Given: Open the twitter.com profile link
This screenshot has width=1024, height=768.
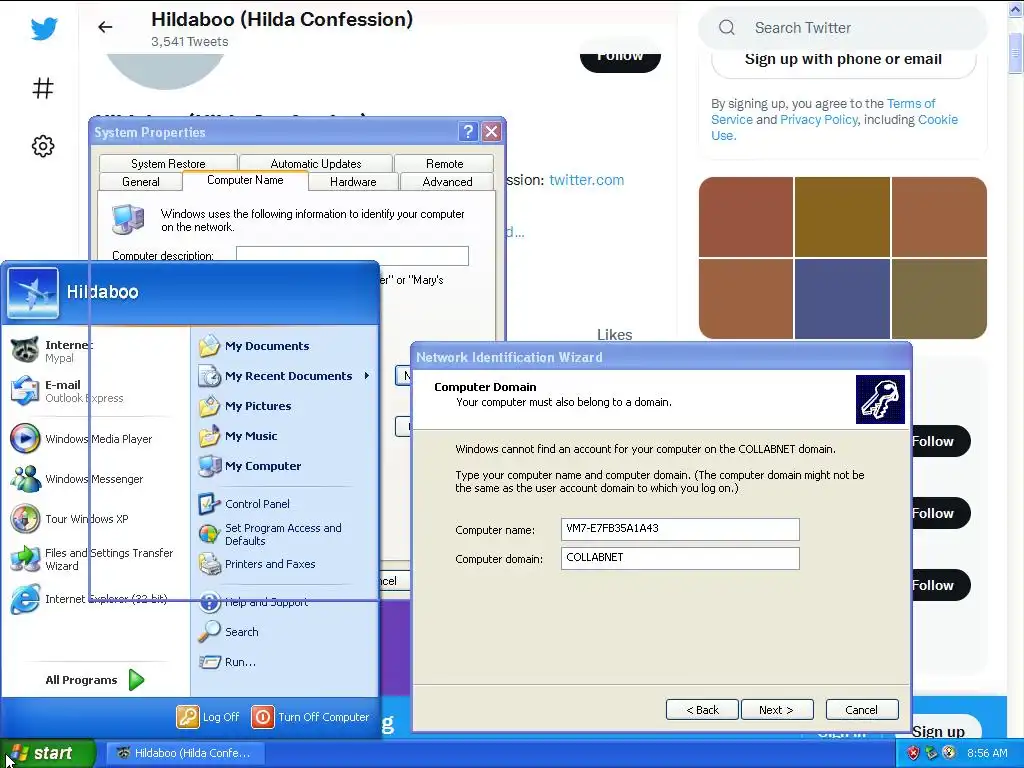Looking at the screenshot, I should click(586, 180).
